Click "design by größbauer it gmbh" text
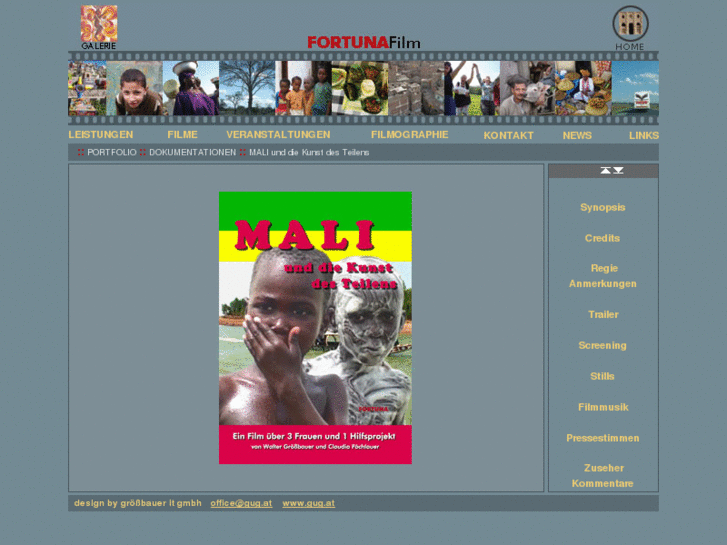727x545 pixels. (x=138, y=503)
